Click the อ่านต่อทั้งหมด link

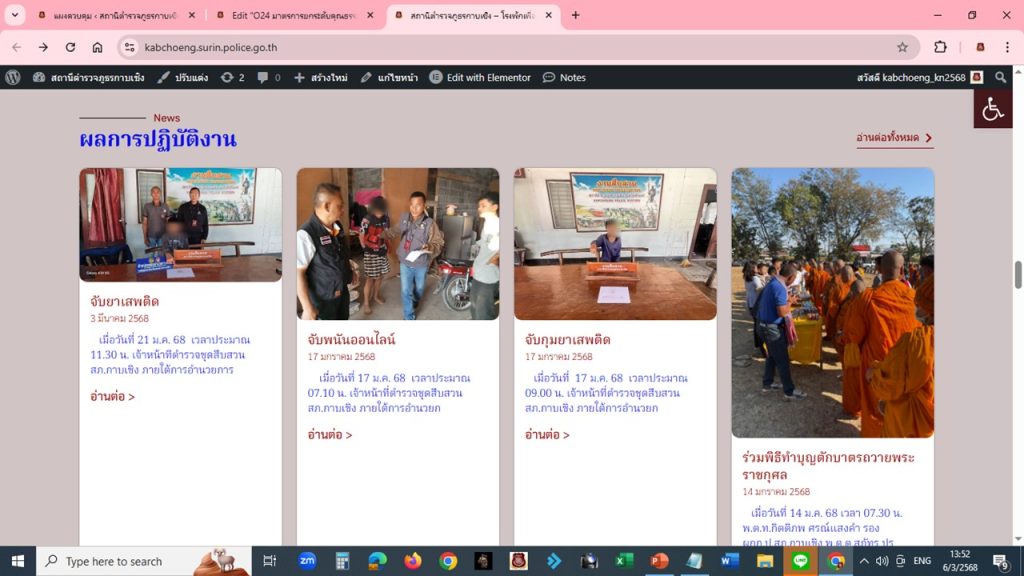(x=894, y=138)
